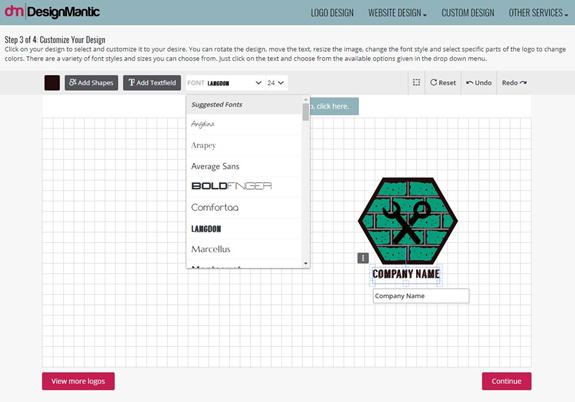Viewport: 575px width, 402px height.
Task: Toggle the grid view icon
Action: pos(416,83)
